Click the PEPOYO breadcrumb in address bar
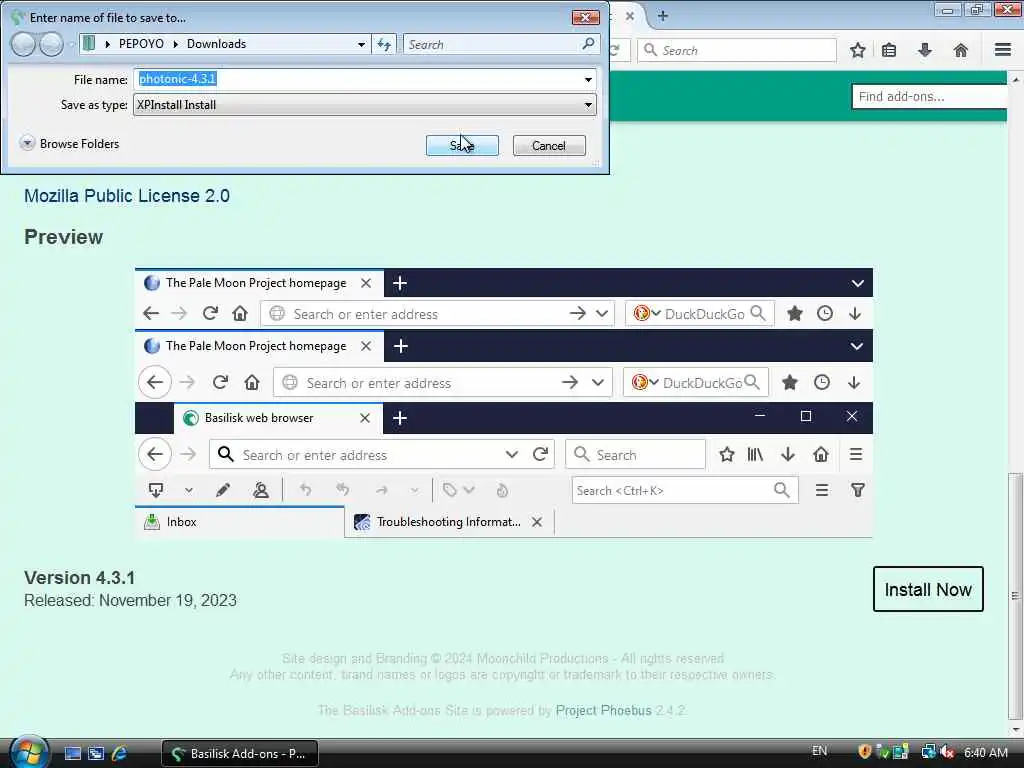The image size is (1024, 768). 141,44
